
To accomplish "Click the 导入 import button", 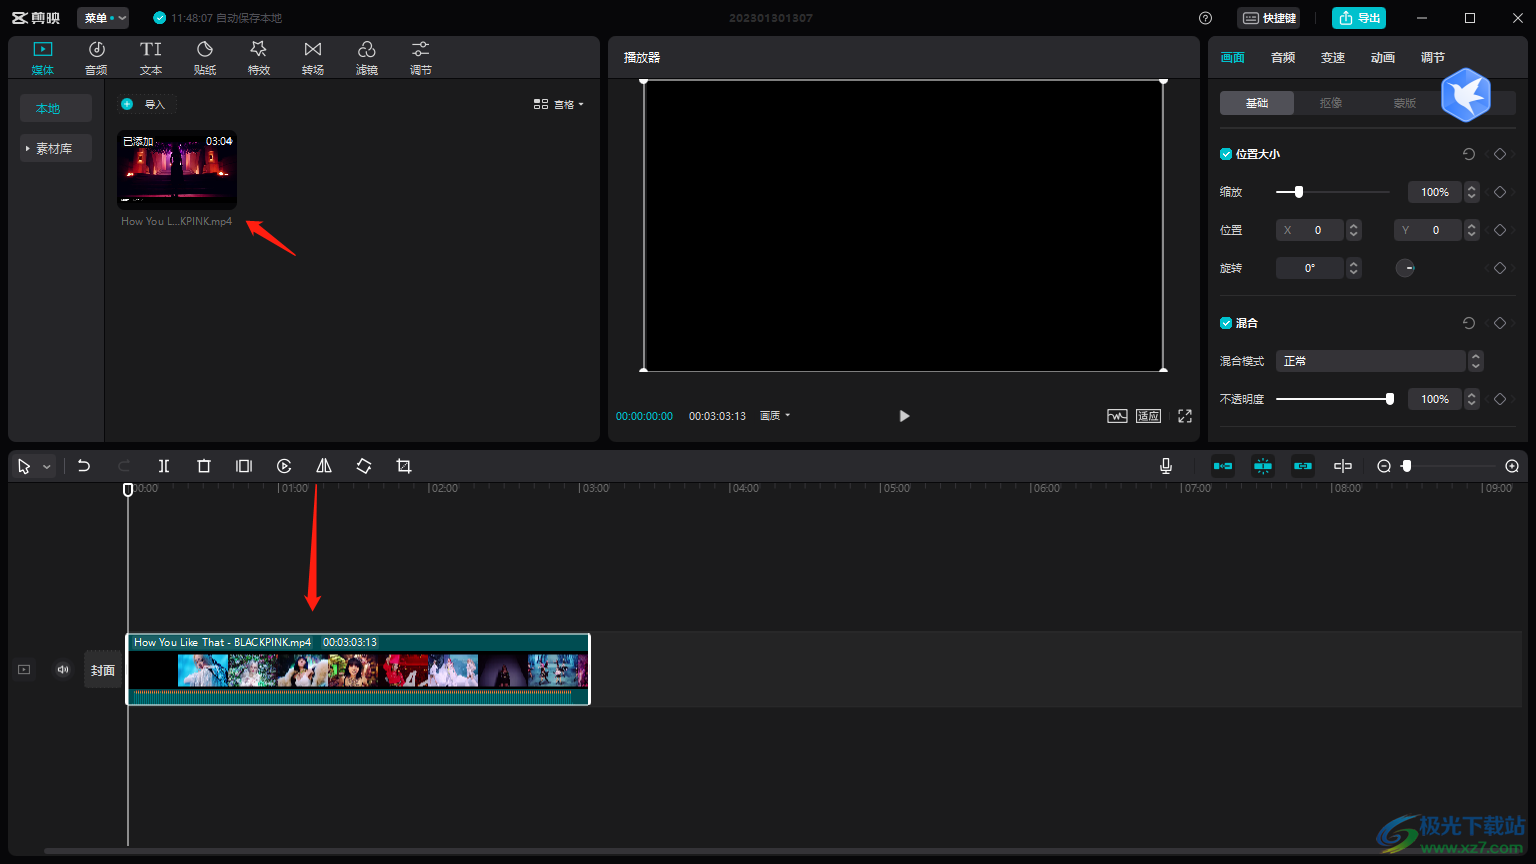I will pos(147,104).
